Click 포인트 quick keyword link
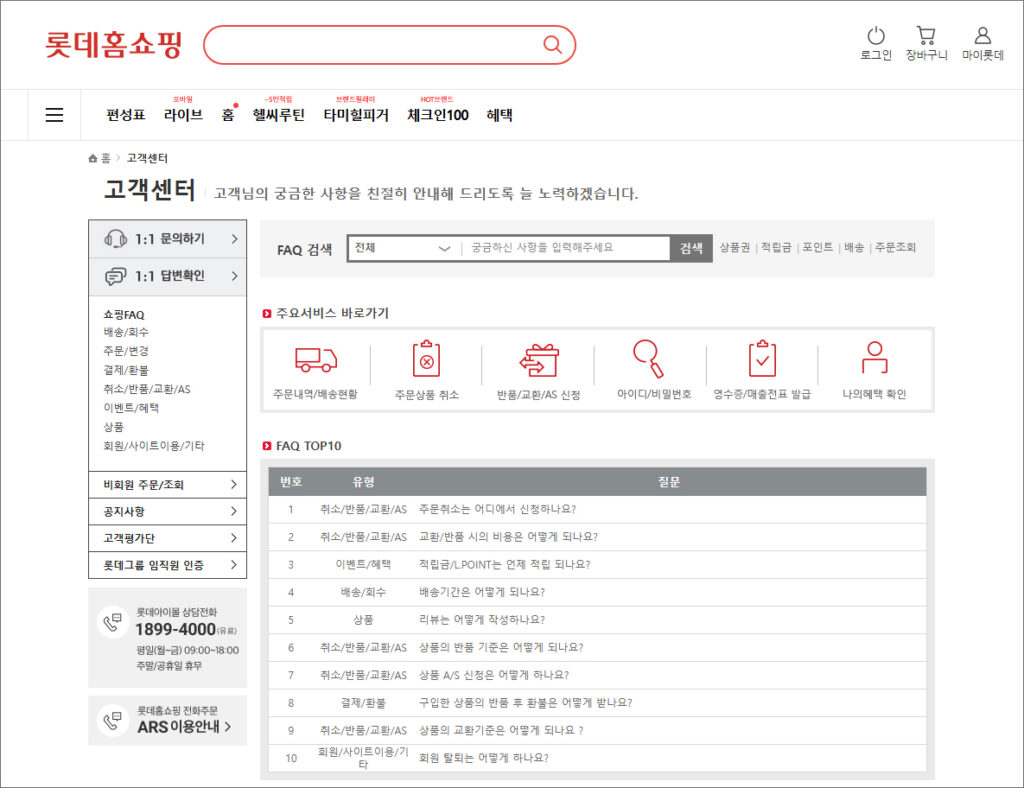Image resolution: width=1024 pixels, height=788 pixels. click(x=818, y=247)
